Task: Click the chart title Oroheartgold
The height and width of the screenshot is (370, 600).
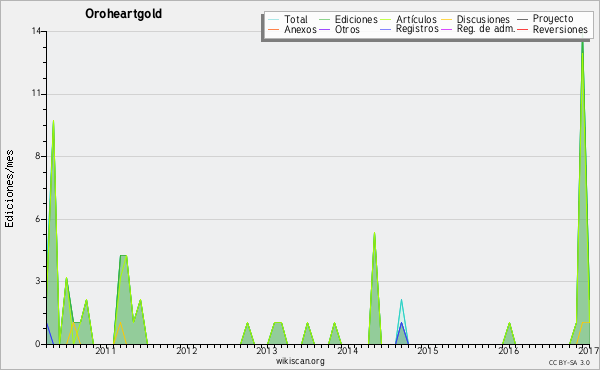Action: [124, 13]
